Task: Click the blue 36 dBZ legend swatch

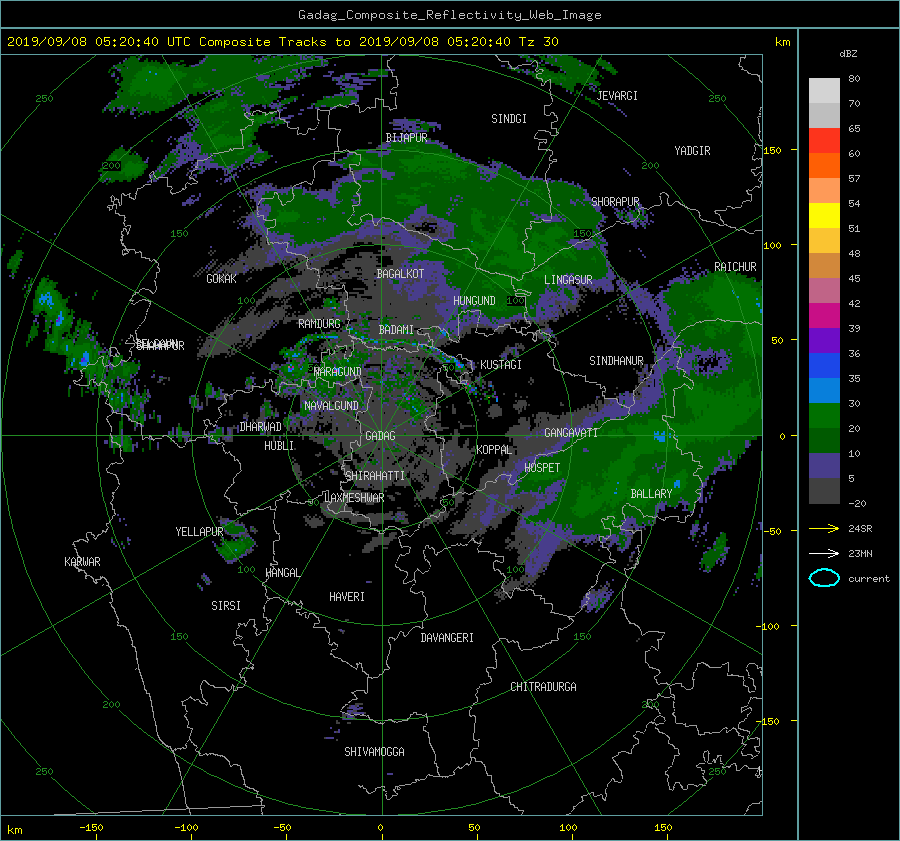Action: point(824,365)
